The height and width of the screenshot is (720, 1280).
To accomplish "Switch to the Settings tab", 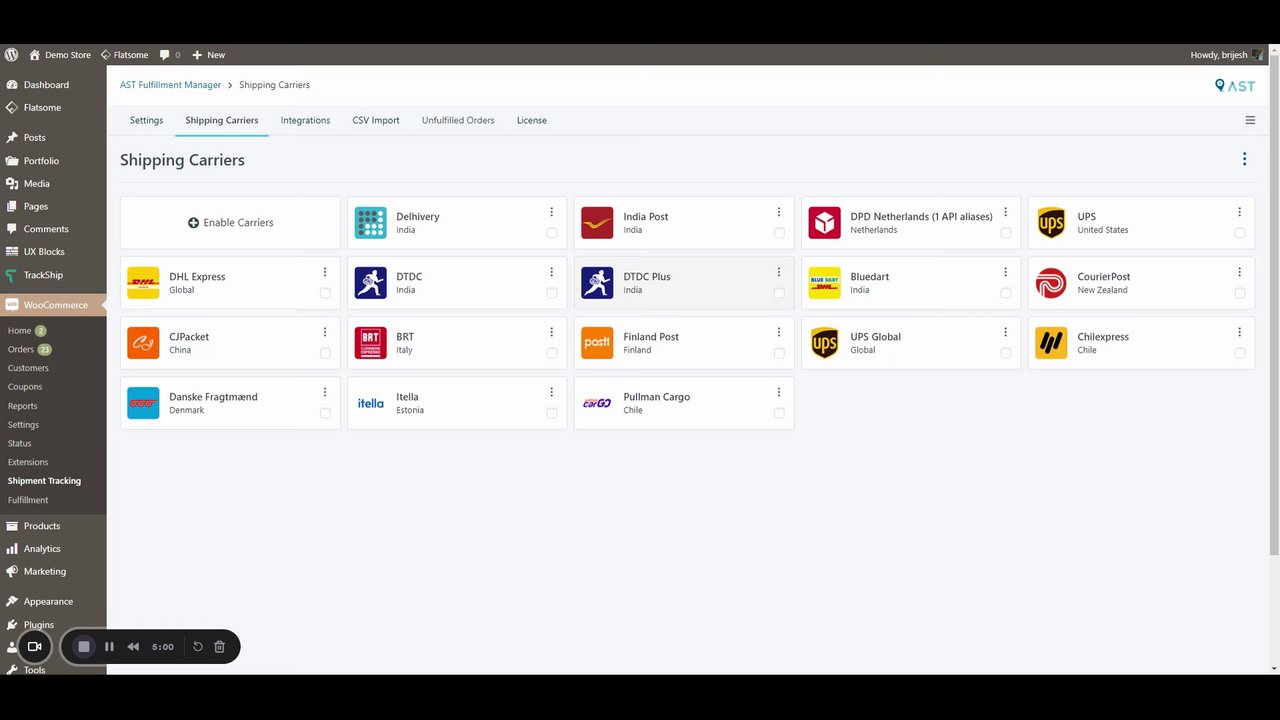I will (146, 120).
